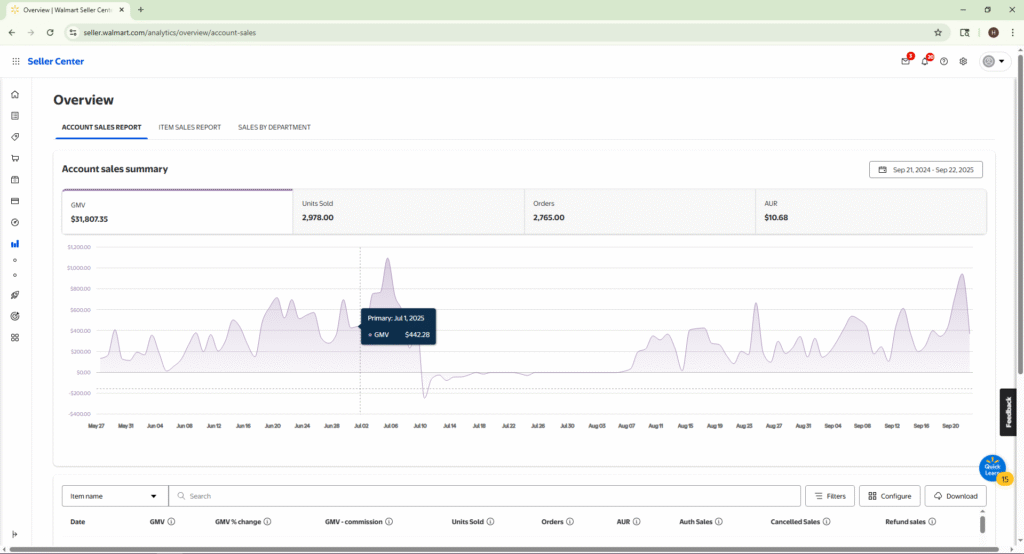Select the Units Sold metric card
This screenshot has height=554, width=1024.
coord(408,211)
